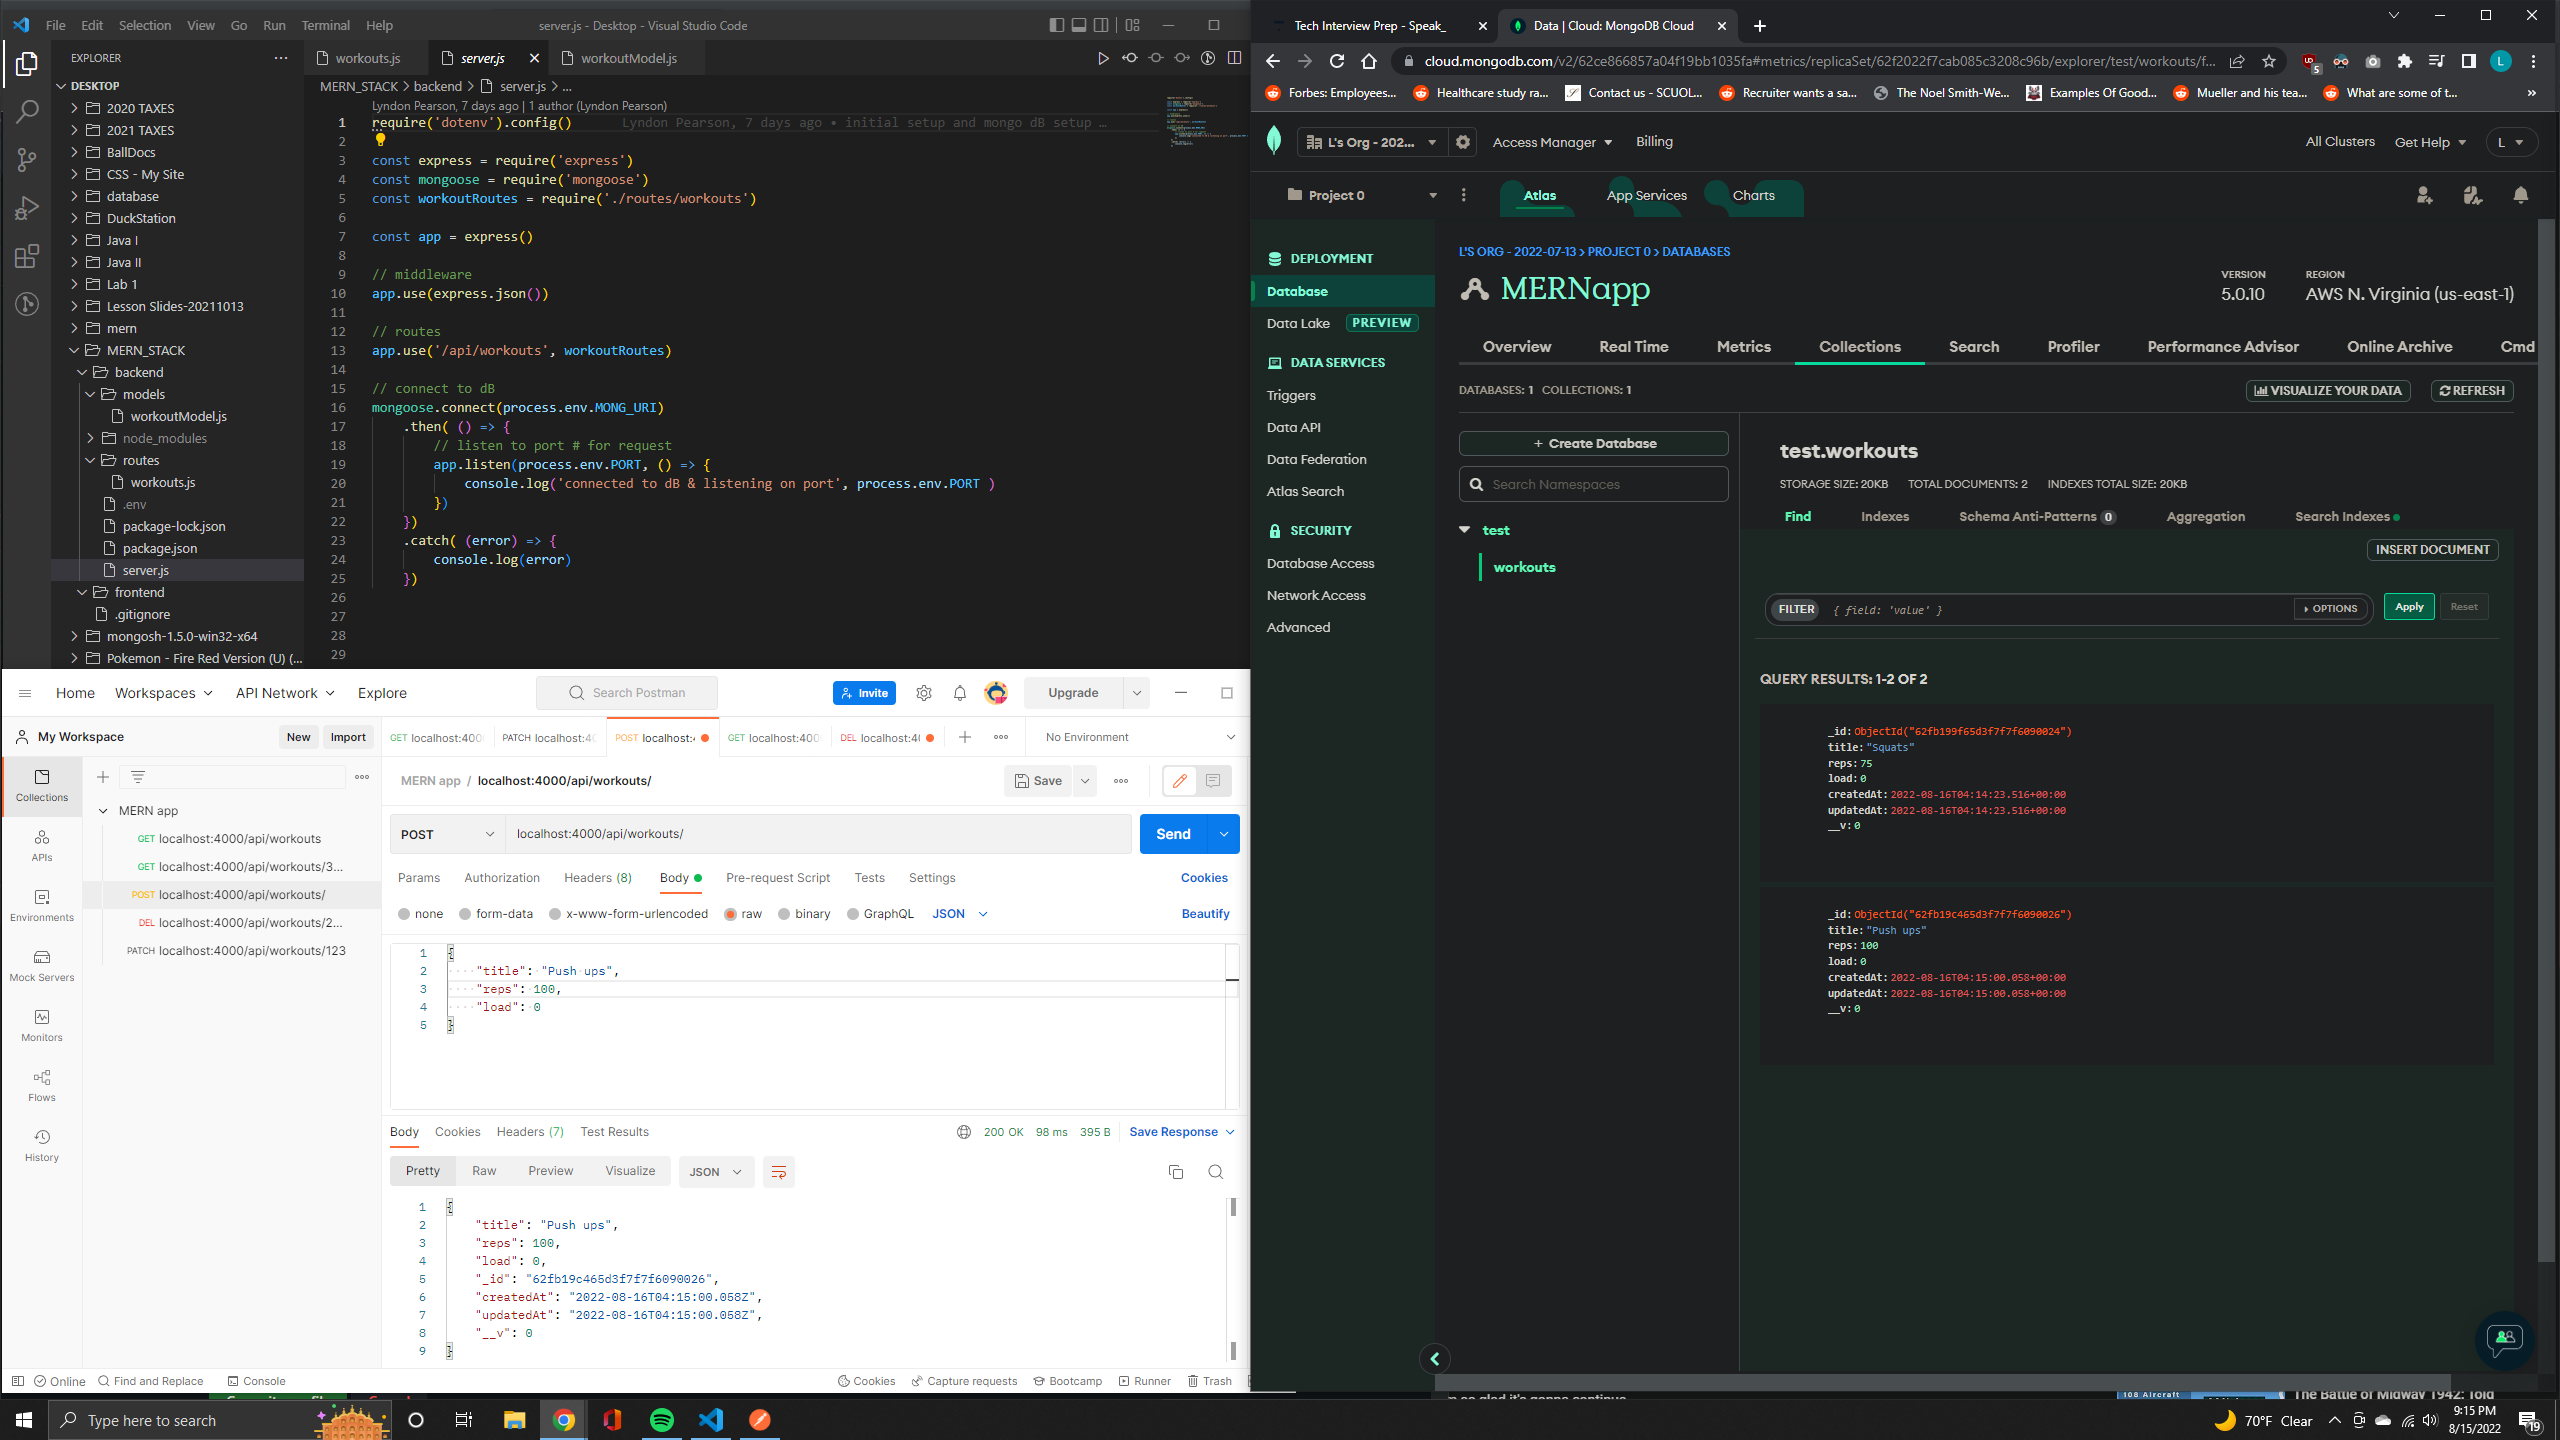
Task: Select Collections in Postman's left sidebar
Action: 41,787
